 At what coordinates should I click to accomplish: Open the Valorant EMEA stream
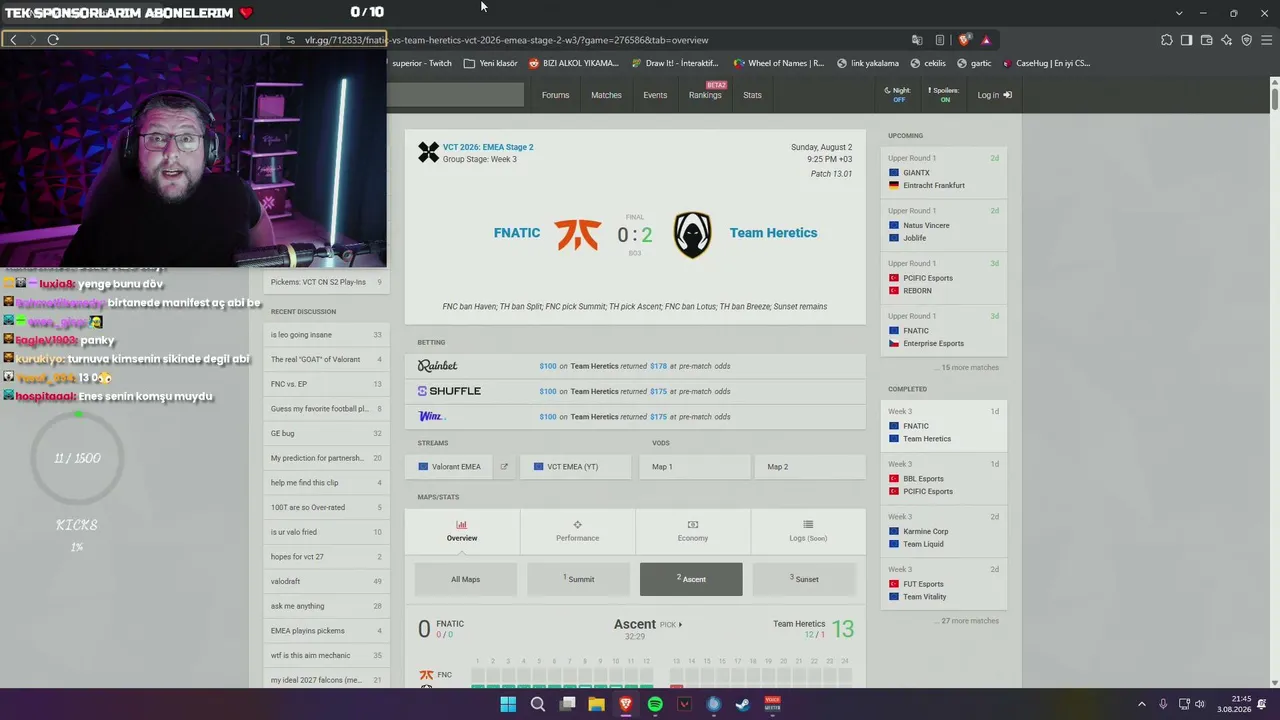[449, 467]
